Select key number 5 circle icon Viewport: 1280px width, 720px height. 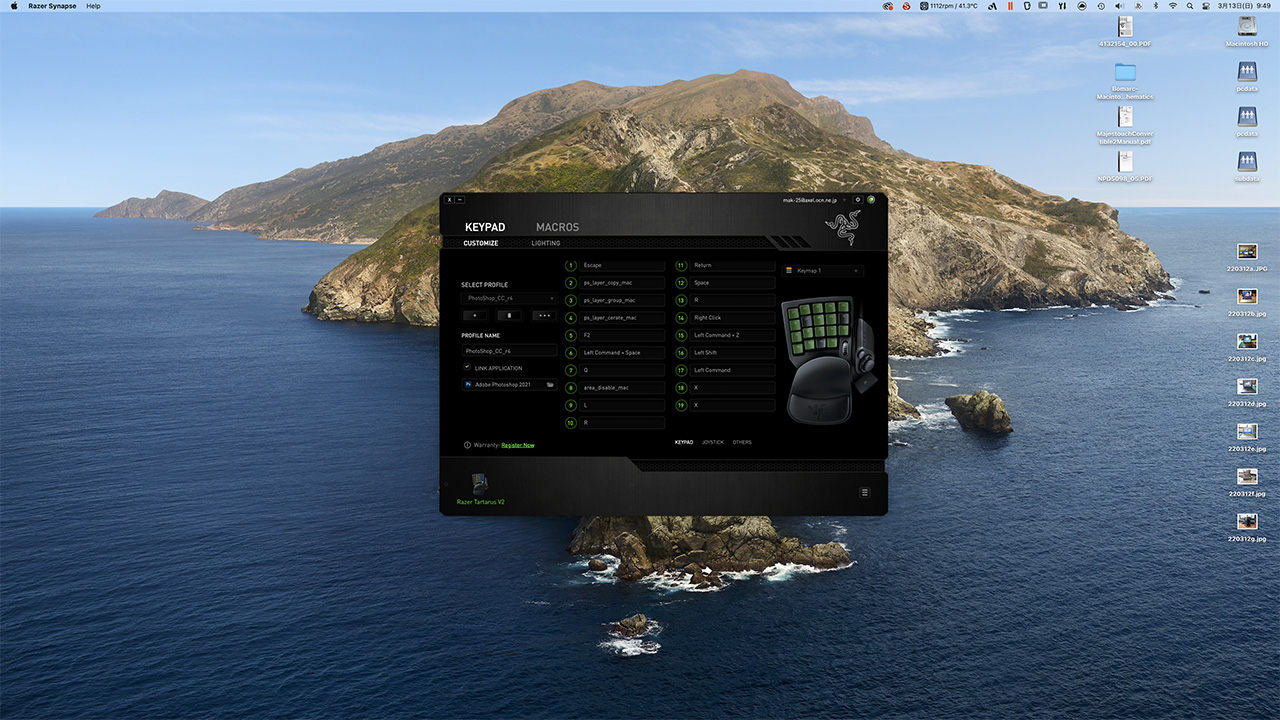tap(571, 335)
